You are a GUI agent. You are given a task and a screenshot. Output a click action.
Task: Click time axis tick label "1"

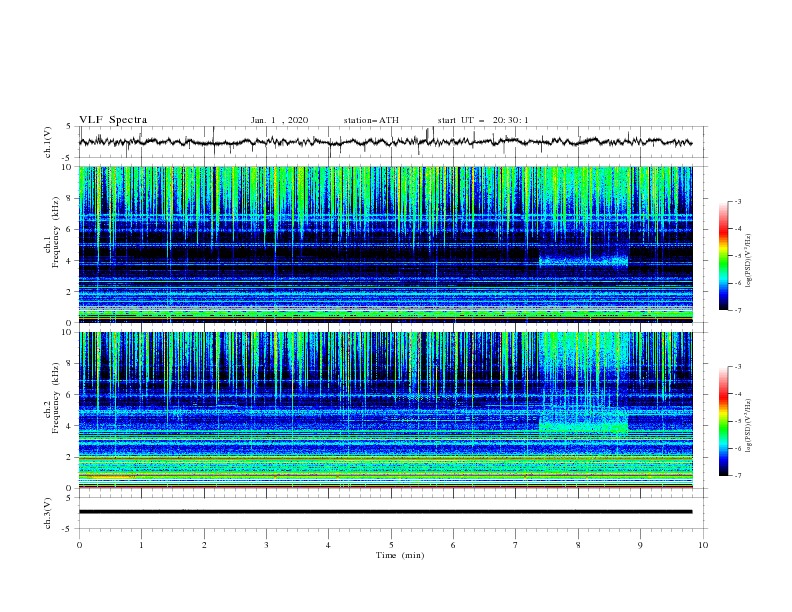coord(142,545)
